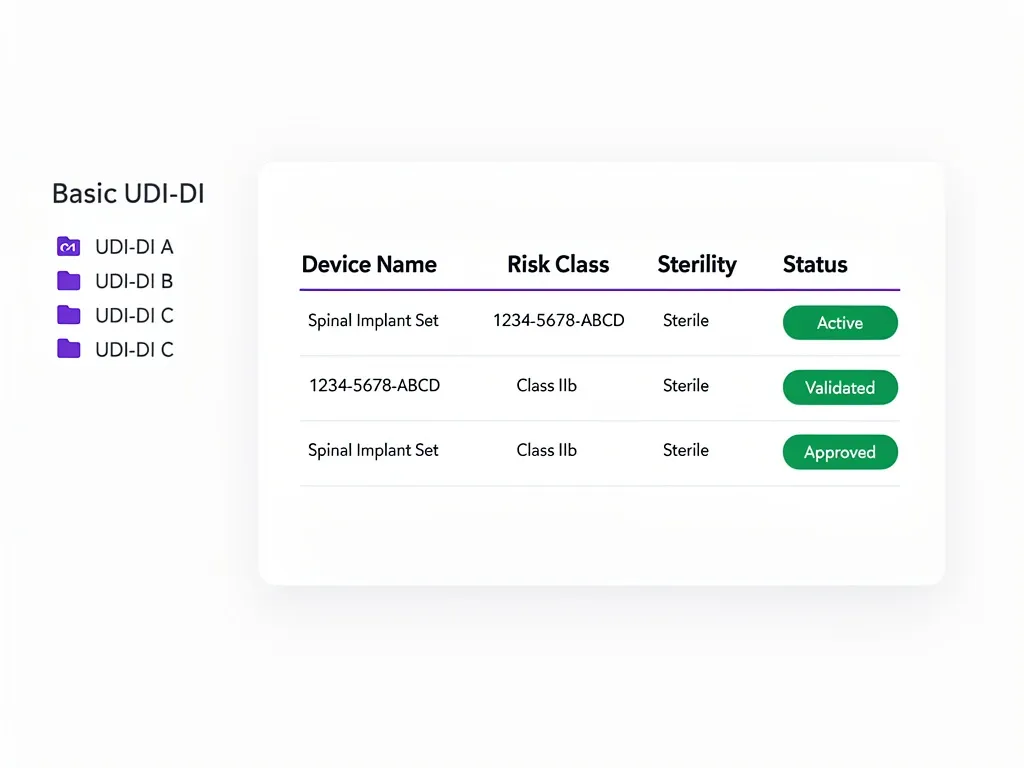This screenshot has height=768, width=1024.
Task: Click the folder icon of the upper UDI-DI C
Action: coord(68,315)
